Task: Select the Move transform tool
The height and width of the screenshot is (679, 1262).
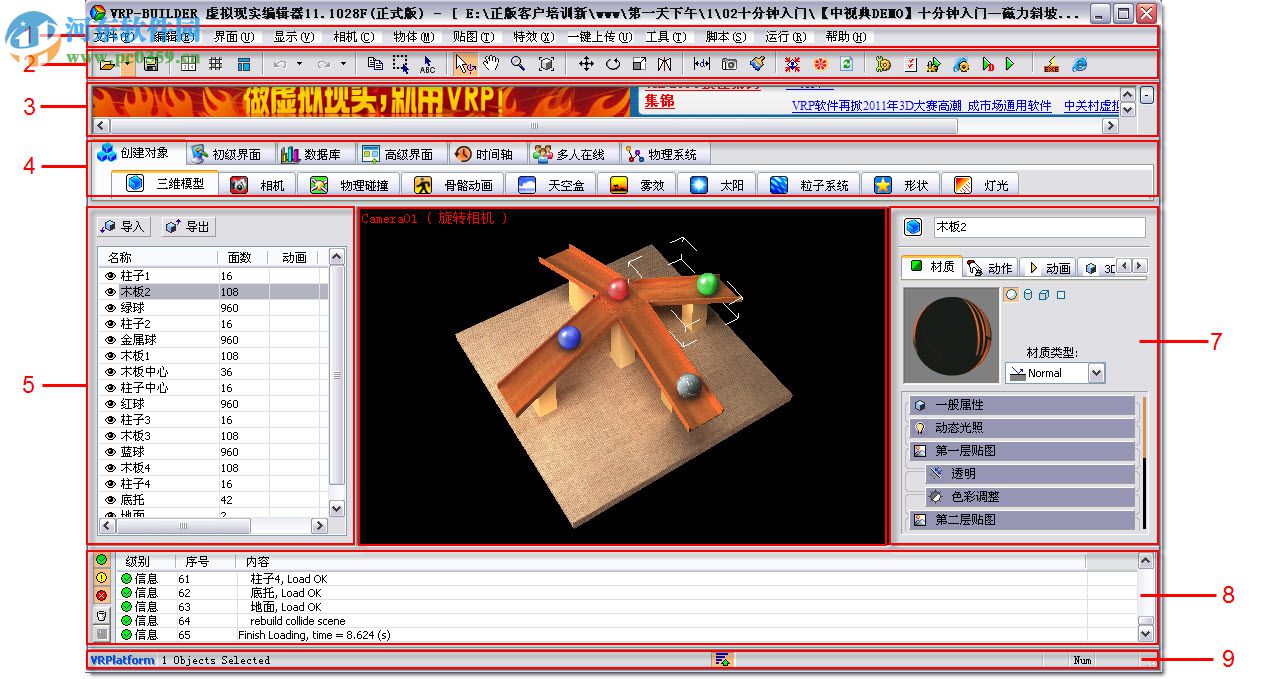Action: click(585, 63)
